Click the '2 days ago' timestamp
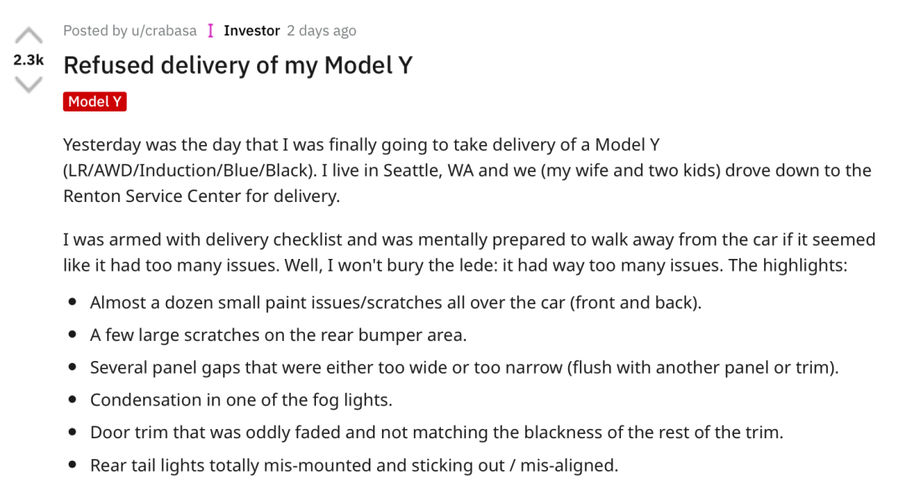The width and height of the screenshot is (905, 486). pyautogui.click(x=321, y=31)
